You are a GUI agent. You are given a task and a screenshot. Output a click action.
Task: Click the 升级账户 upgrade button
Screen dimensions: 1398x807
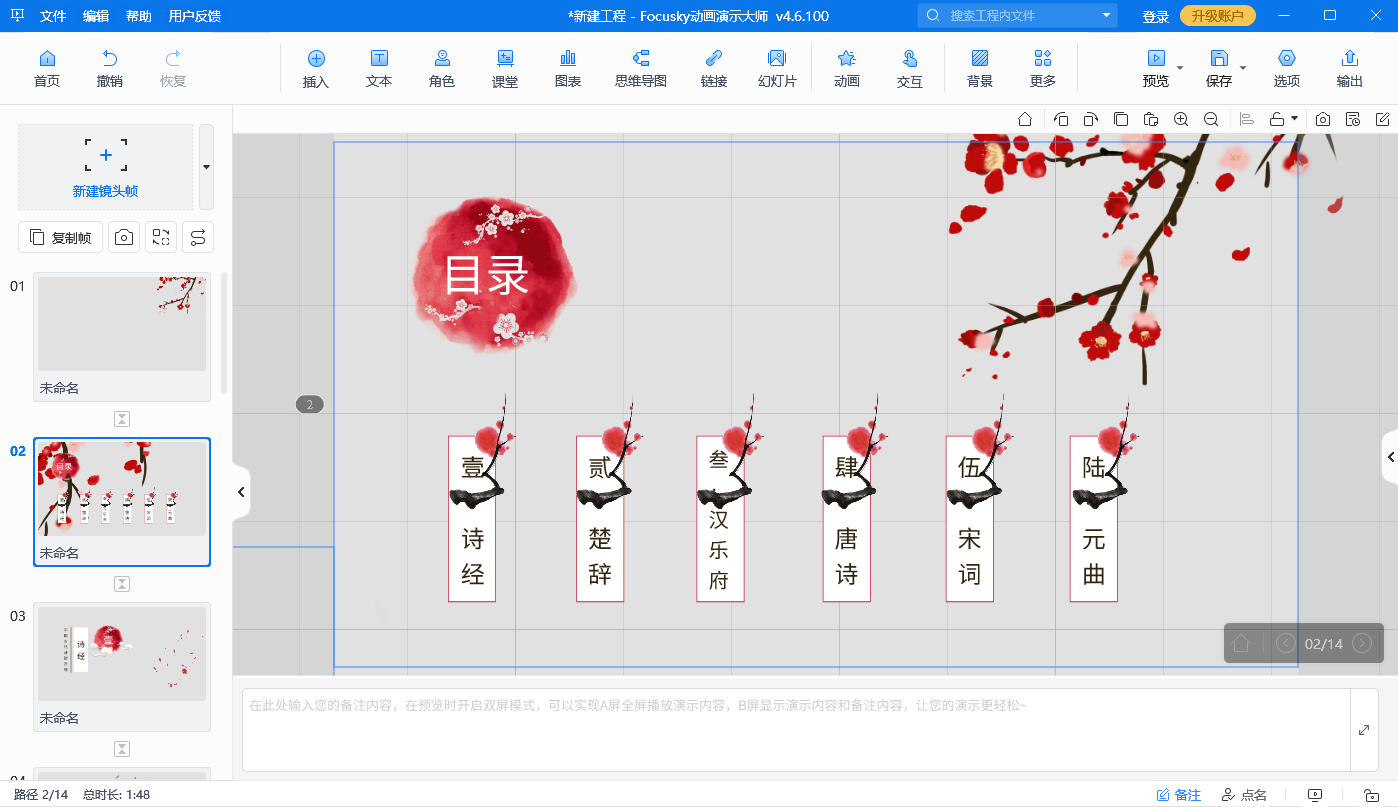[1218, 16]
